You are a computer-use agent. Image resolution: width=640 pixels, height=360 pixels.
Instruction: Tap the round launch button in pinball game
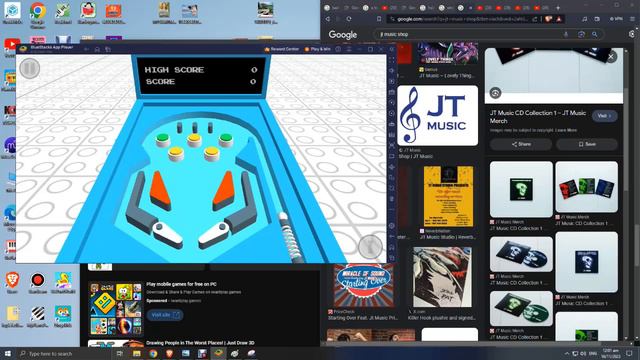(x=370, y=246)
